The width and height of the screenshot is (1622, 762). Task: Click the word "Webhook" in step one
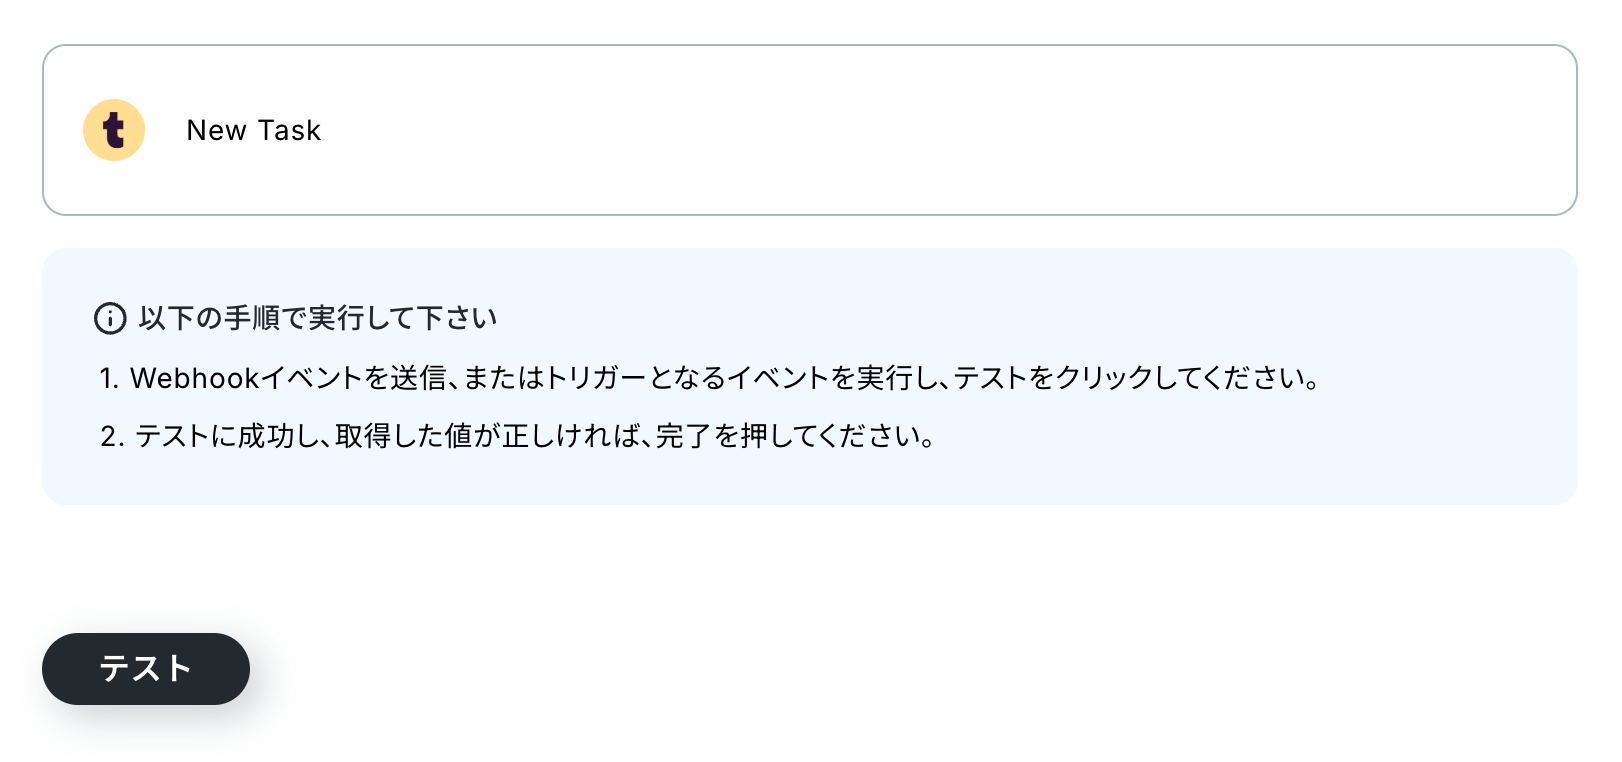click(195, 378)
